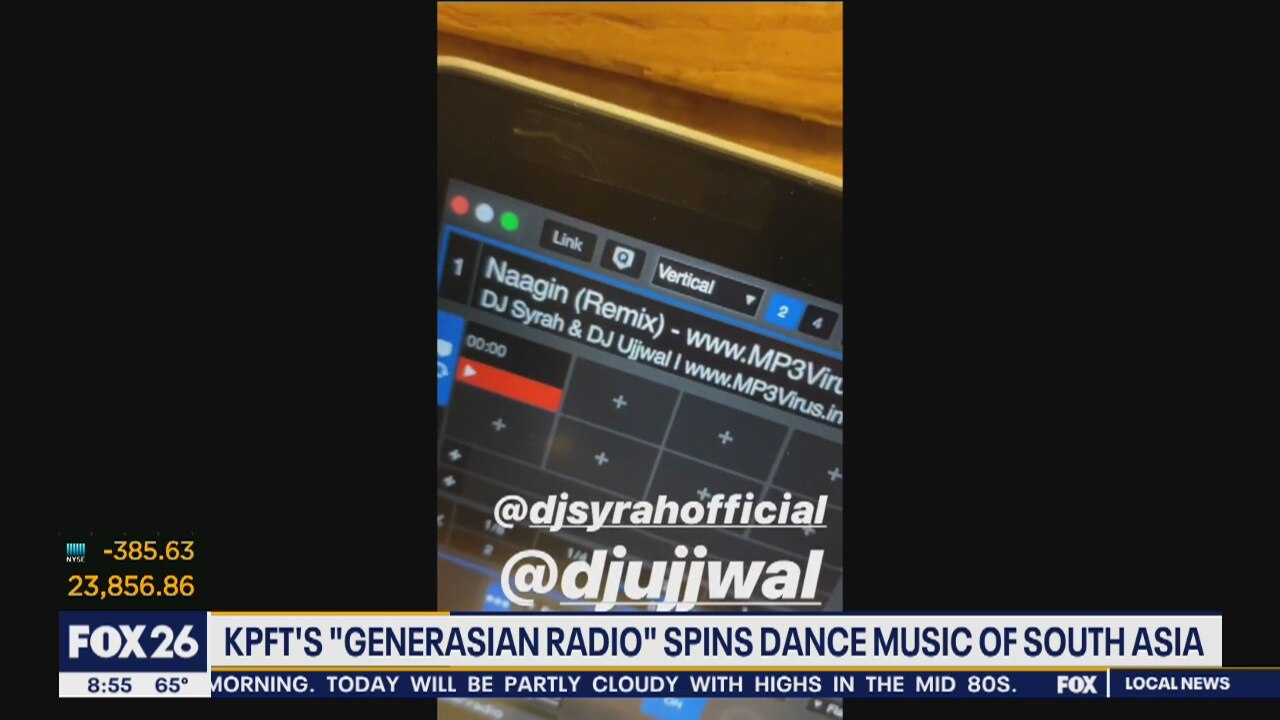1280x720 pixels.
Task: Add cue in empty slot beneath the red cue
Action: click(498, 425)
